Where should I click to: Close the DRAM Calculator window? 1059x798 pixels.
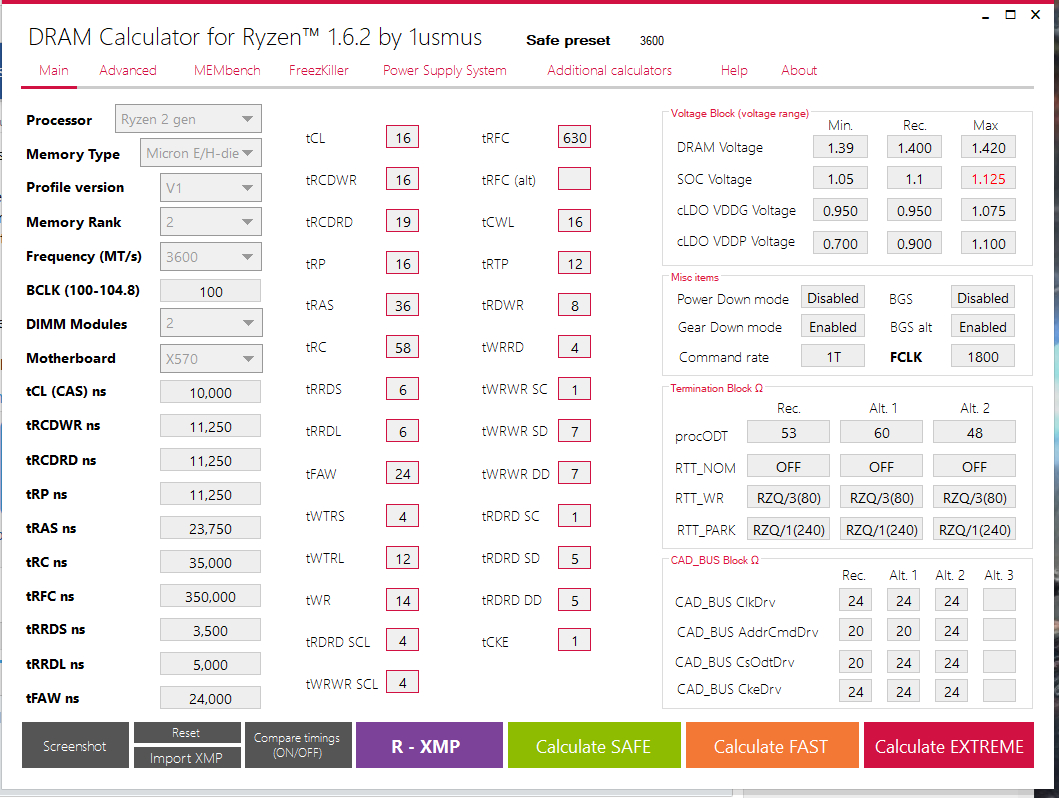[1035, 15]
